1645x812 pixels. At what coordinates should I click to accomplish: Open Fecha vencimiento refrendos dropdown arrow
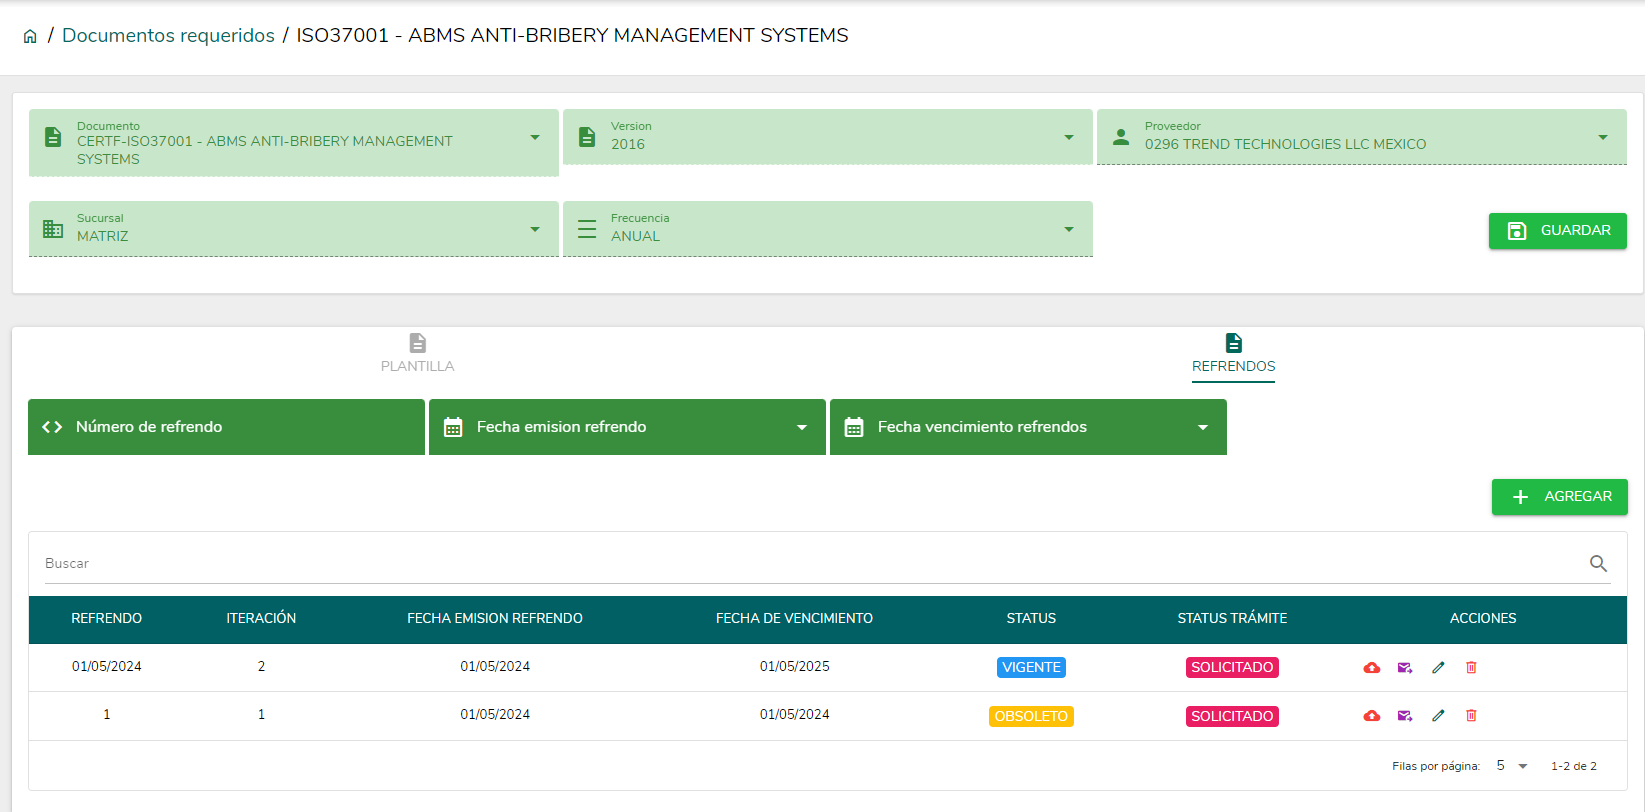coord(1203,427)
